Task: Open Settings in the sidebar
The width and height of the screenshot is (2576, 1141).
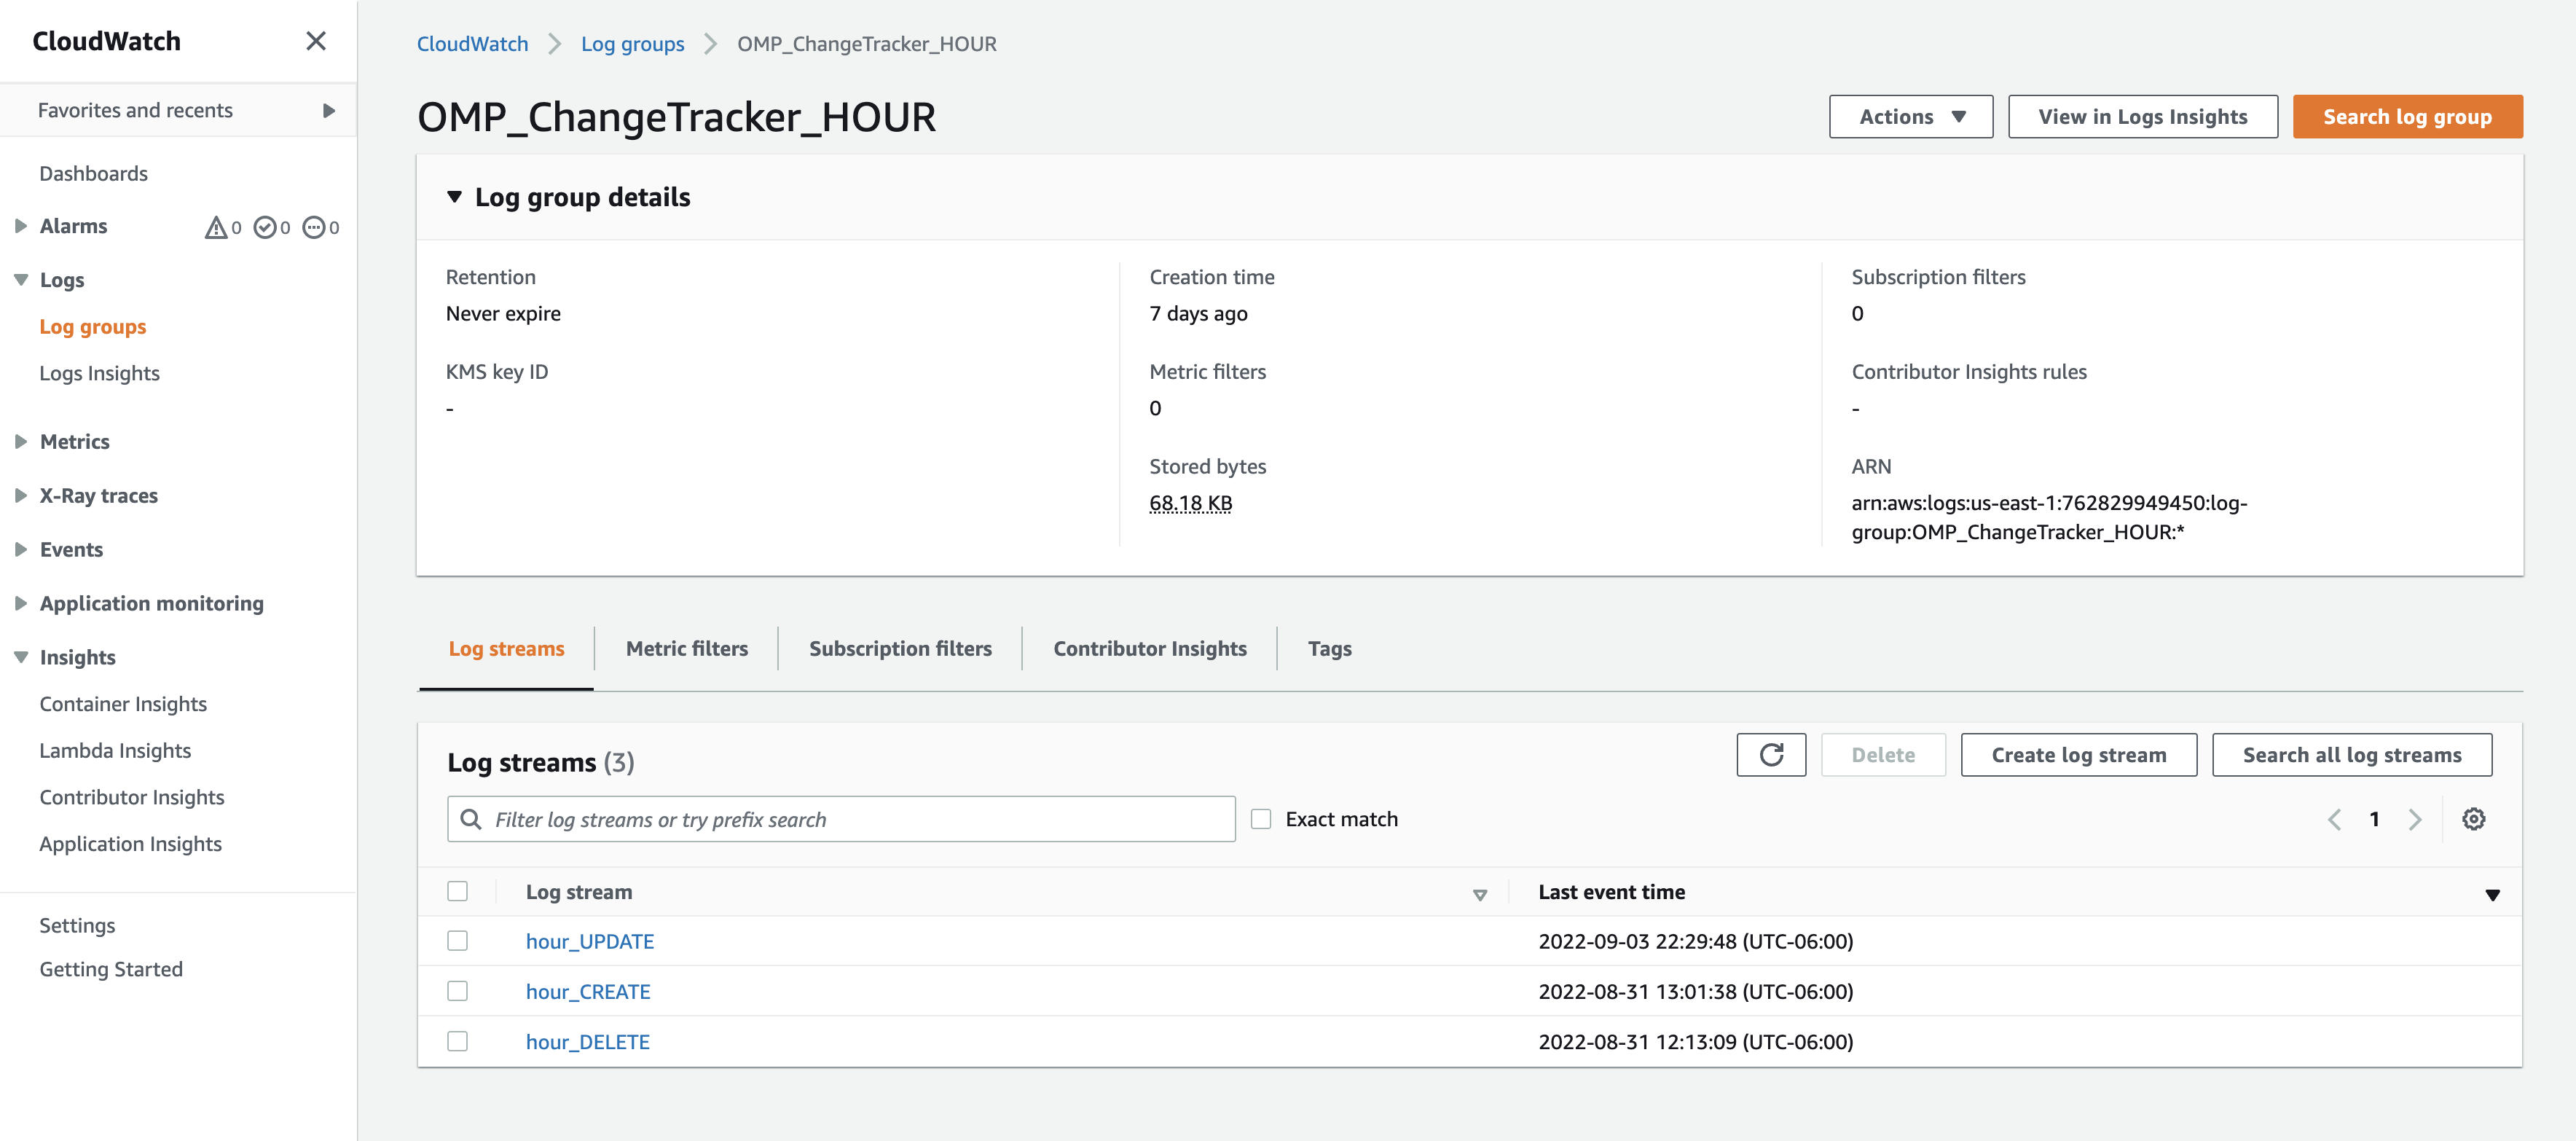Action: pyautogui.click(x=77, y=925)
